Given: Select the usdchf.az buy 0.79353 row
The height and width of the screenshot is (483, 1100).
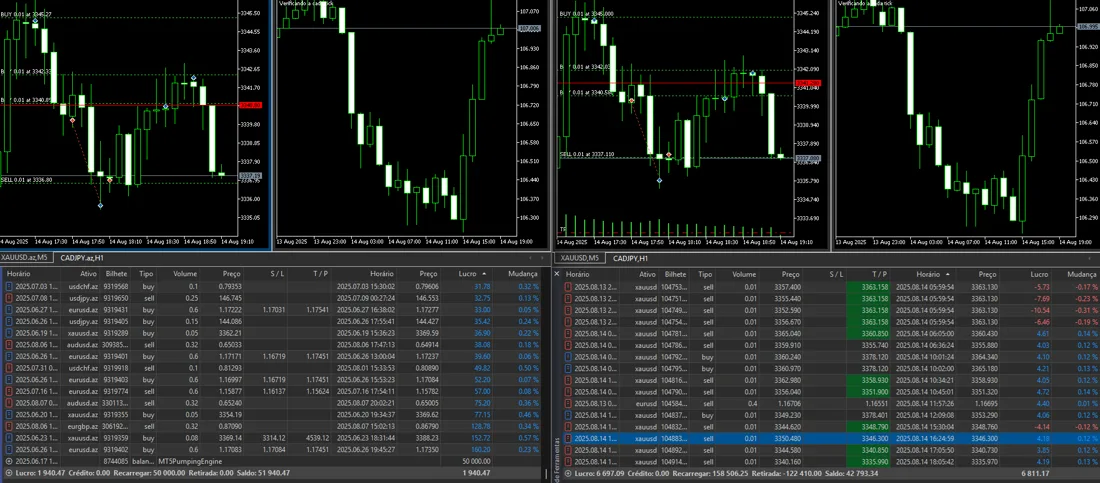Looking at the screenshot, I should point(271,286).
